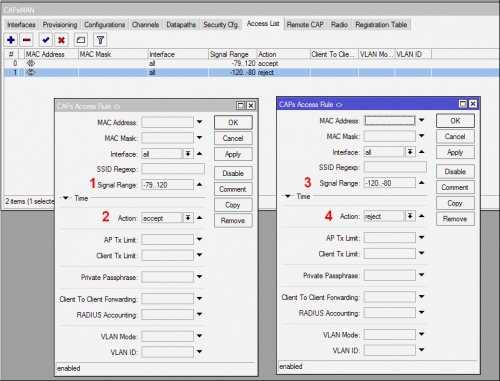Expand VLAN ID in reject rule dialog
500x381 pixels.
click(x=422, y=350)
